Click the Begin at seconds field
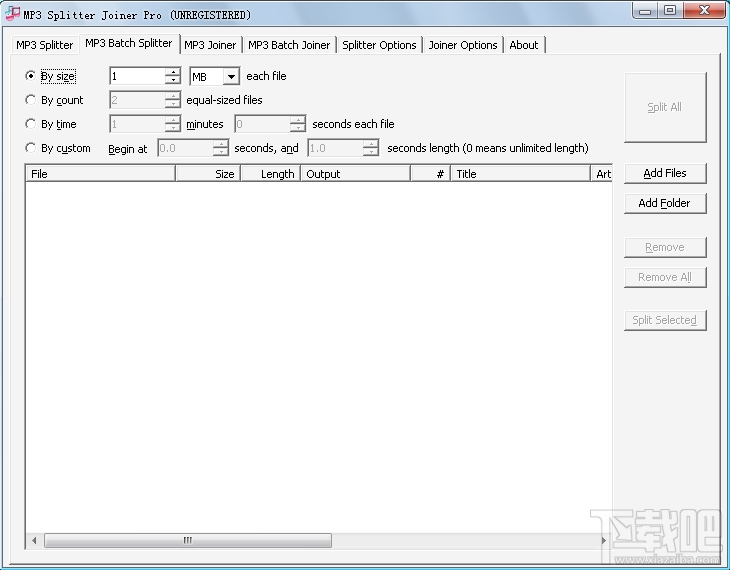 point(185,148)
